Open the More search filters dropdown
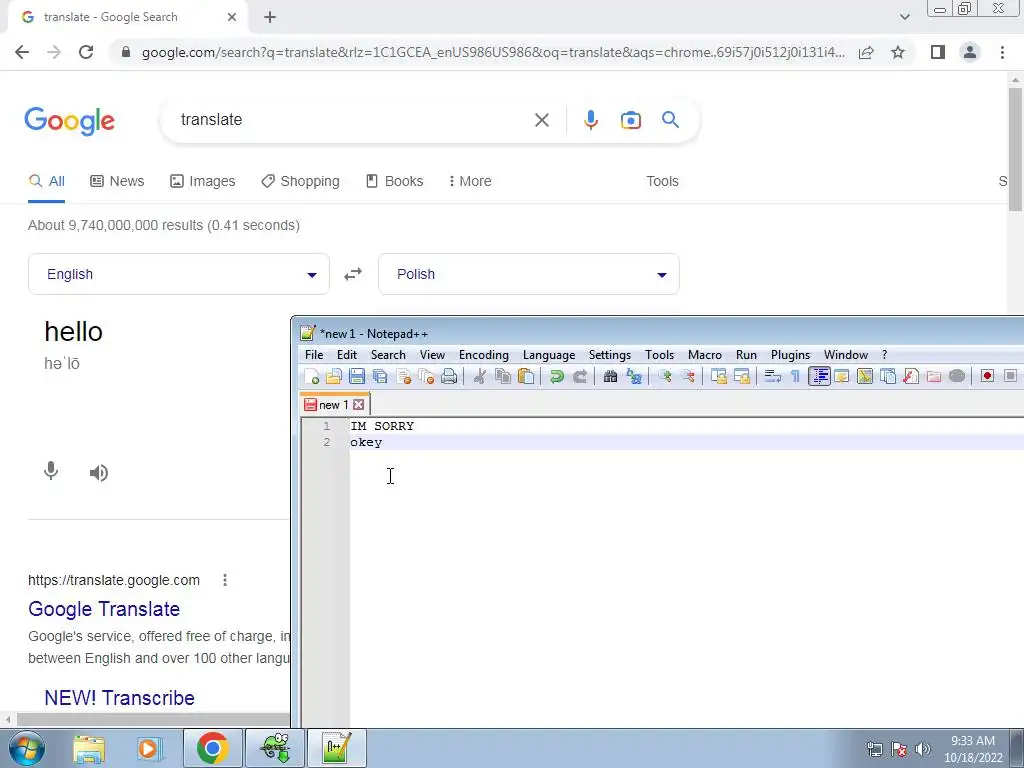This screenshot has width=1024, height=768. coord(470,181)
